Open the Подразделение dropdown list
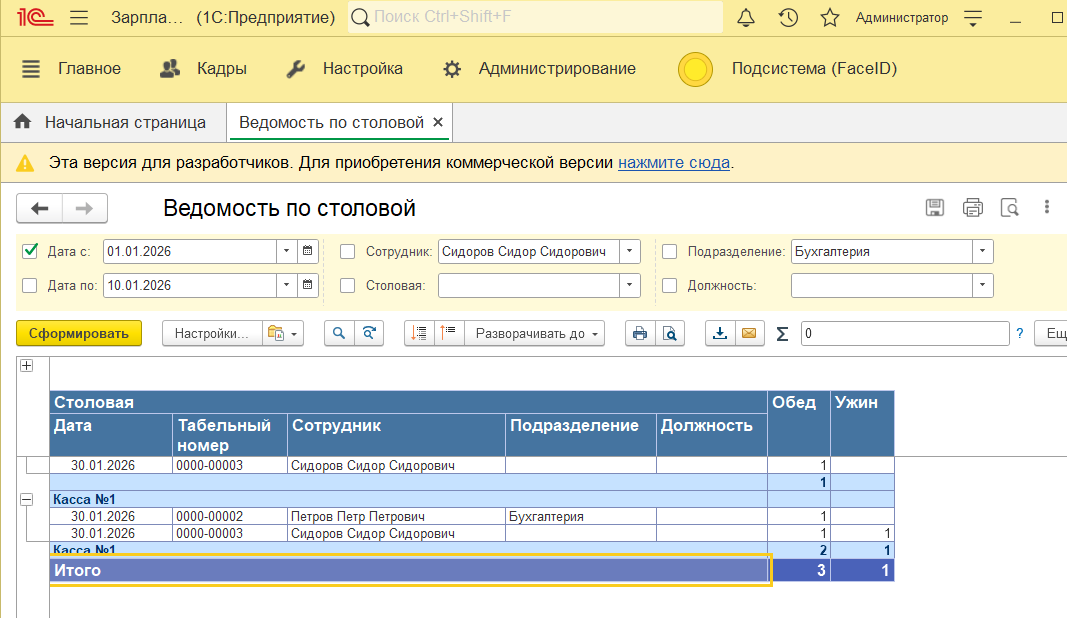Viewport: 1067px width, 618px height. pyautogui.click(x=983, y=252)
